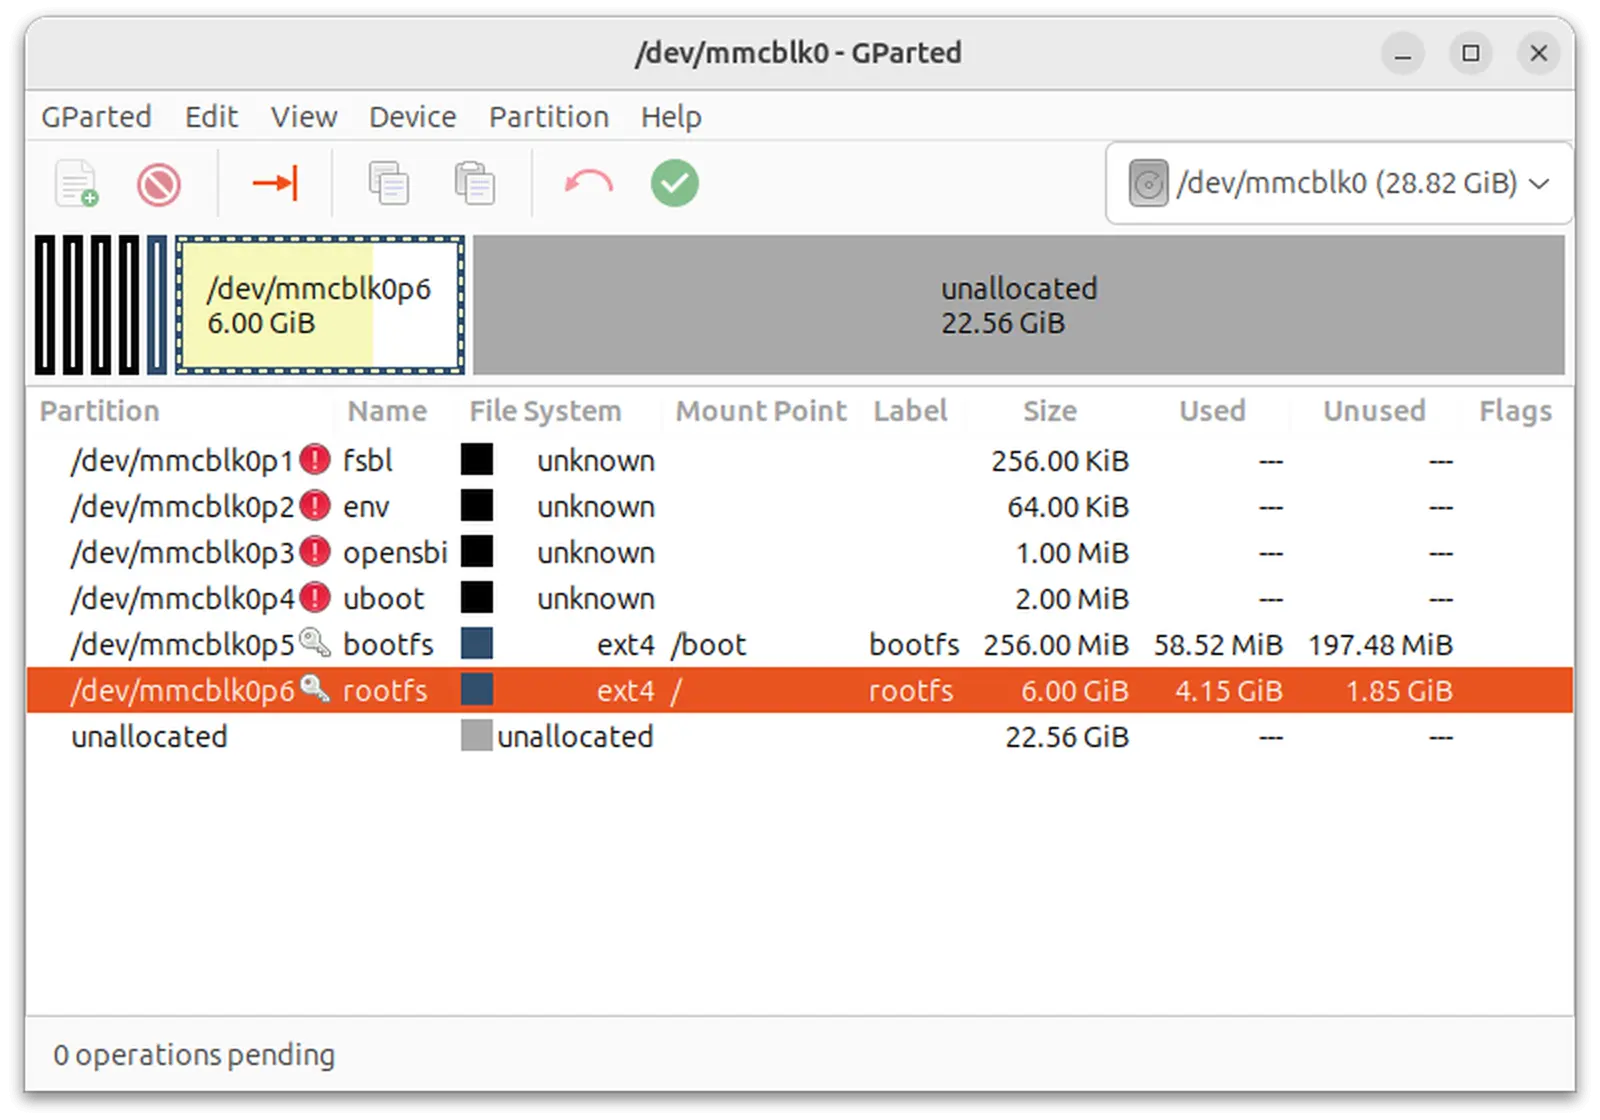Click the warning icon beside /dev/mmcblk0p1
The width and height of the screenshot is (1600, 1120).
pyautogui.click(x=315, y=460)
